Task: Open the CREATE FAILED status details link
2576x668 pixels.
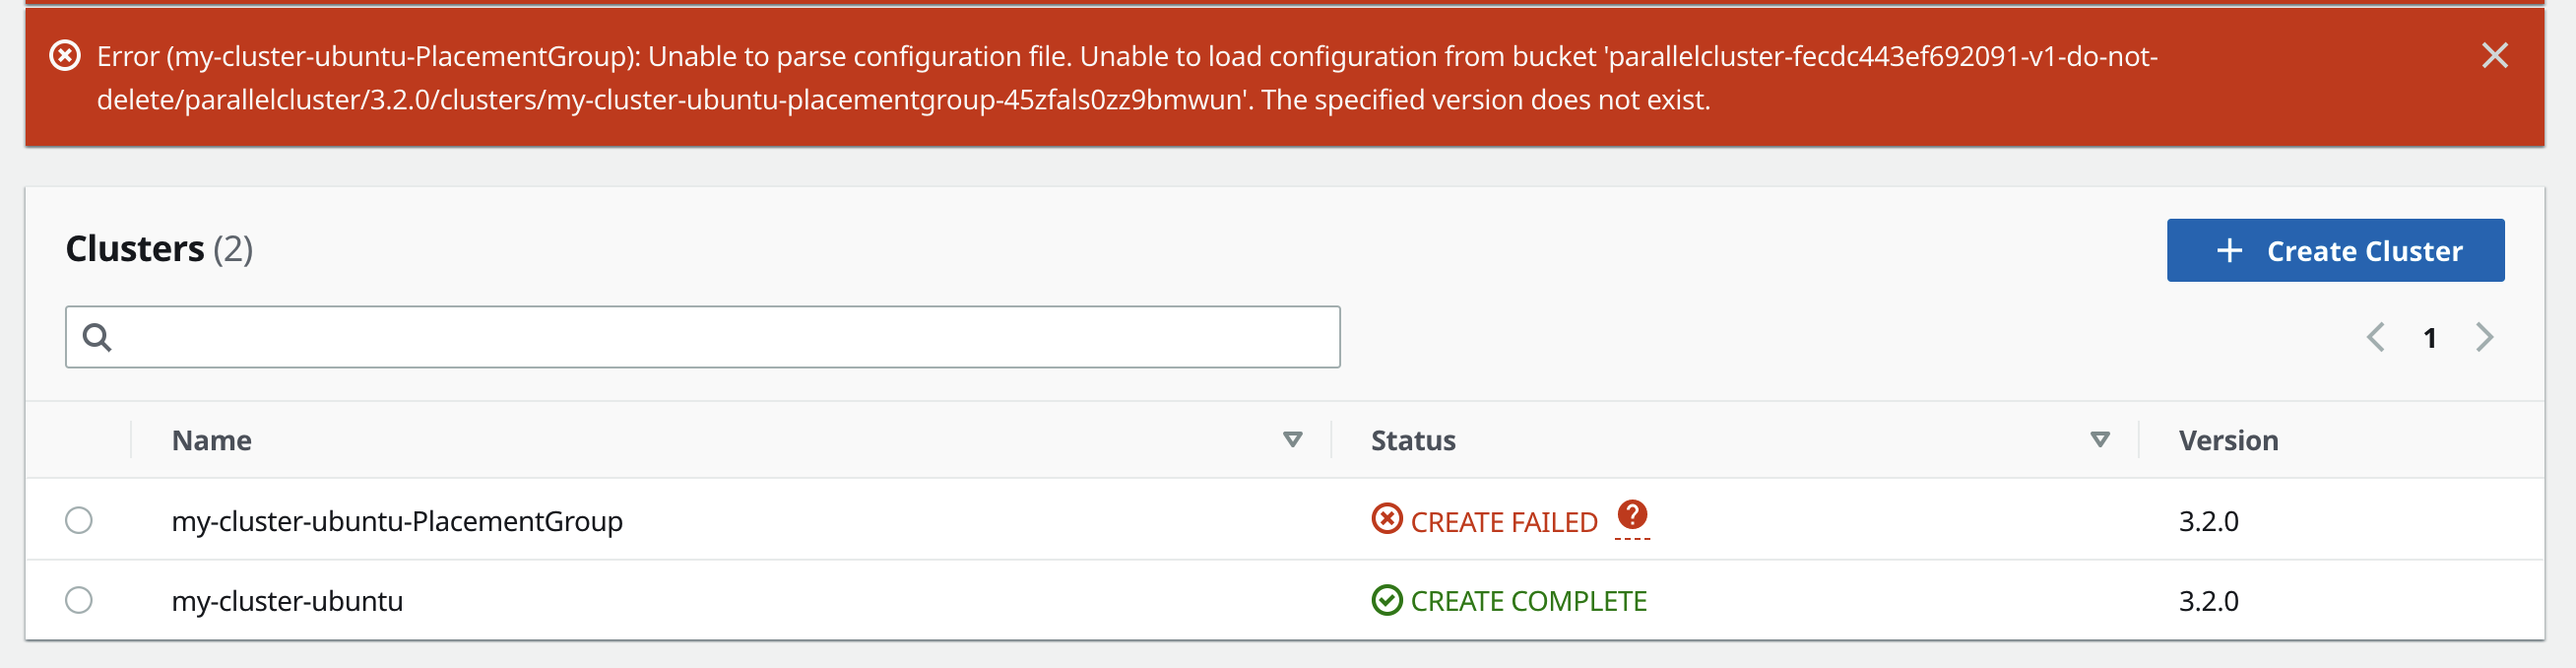Action: [1503, 520]
